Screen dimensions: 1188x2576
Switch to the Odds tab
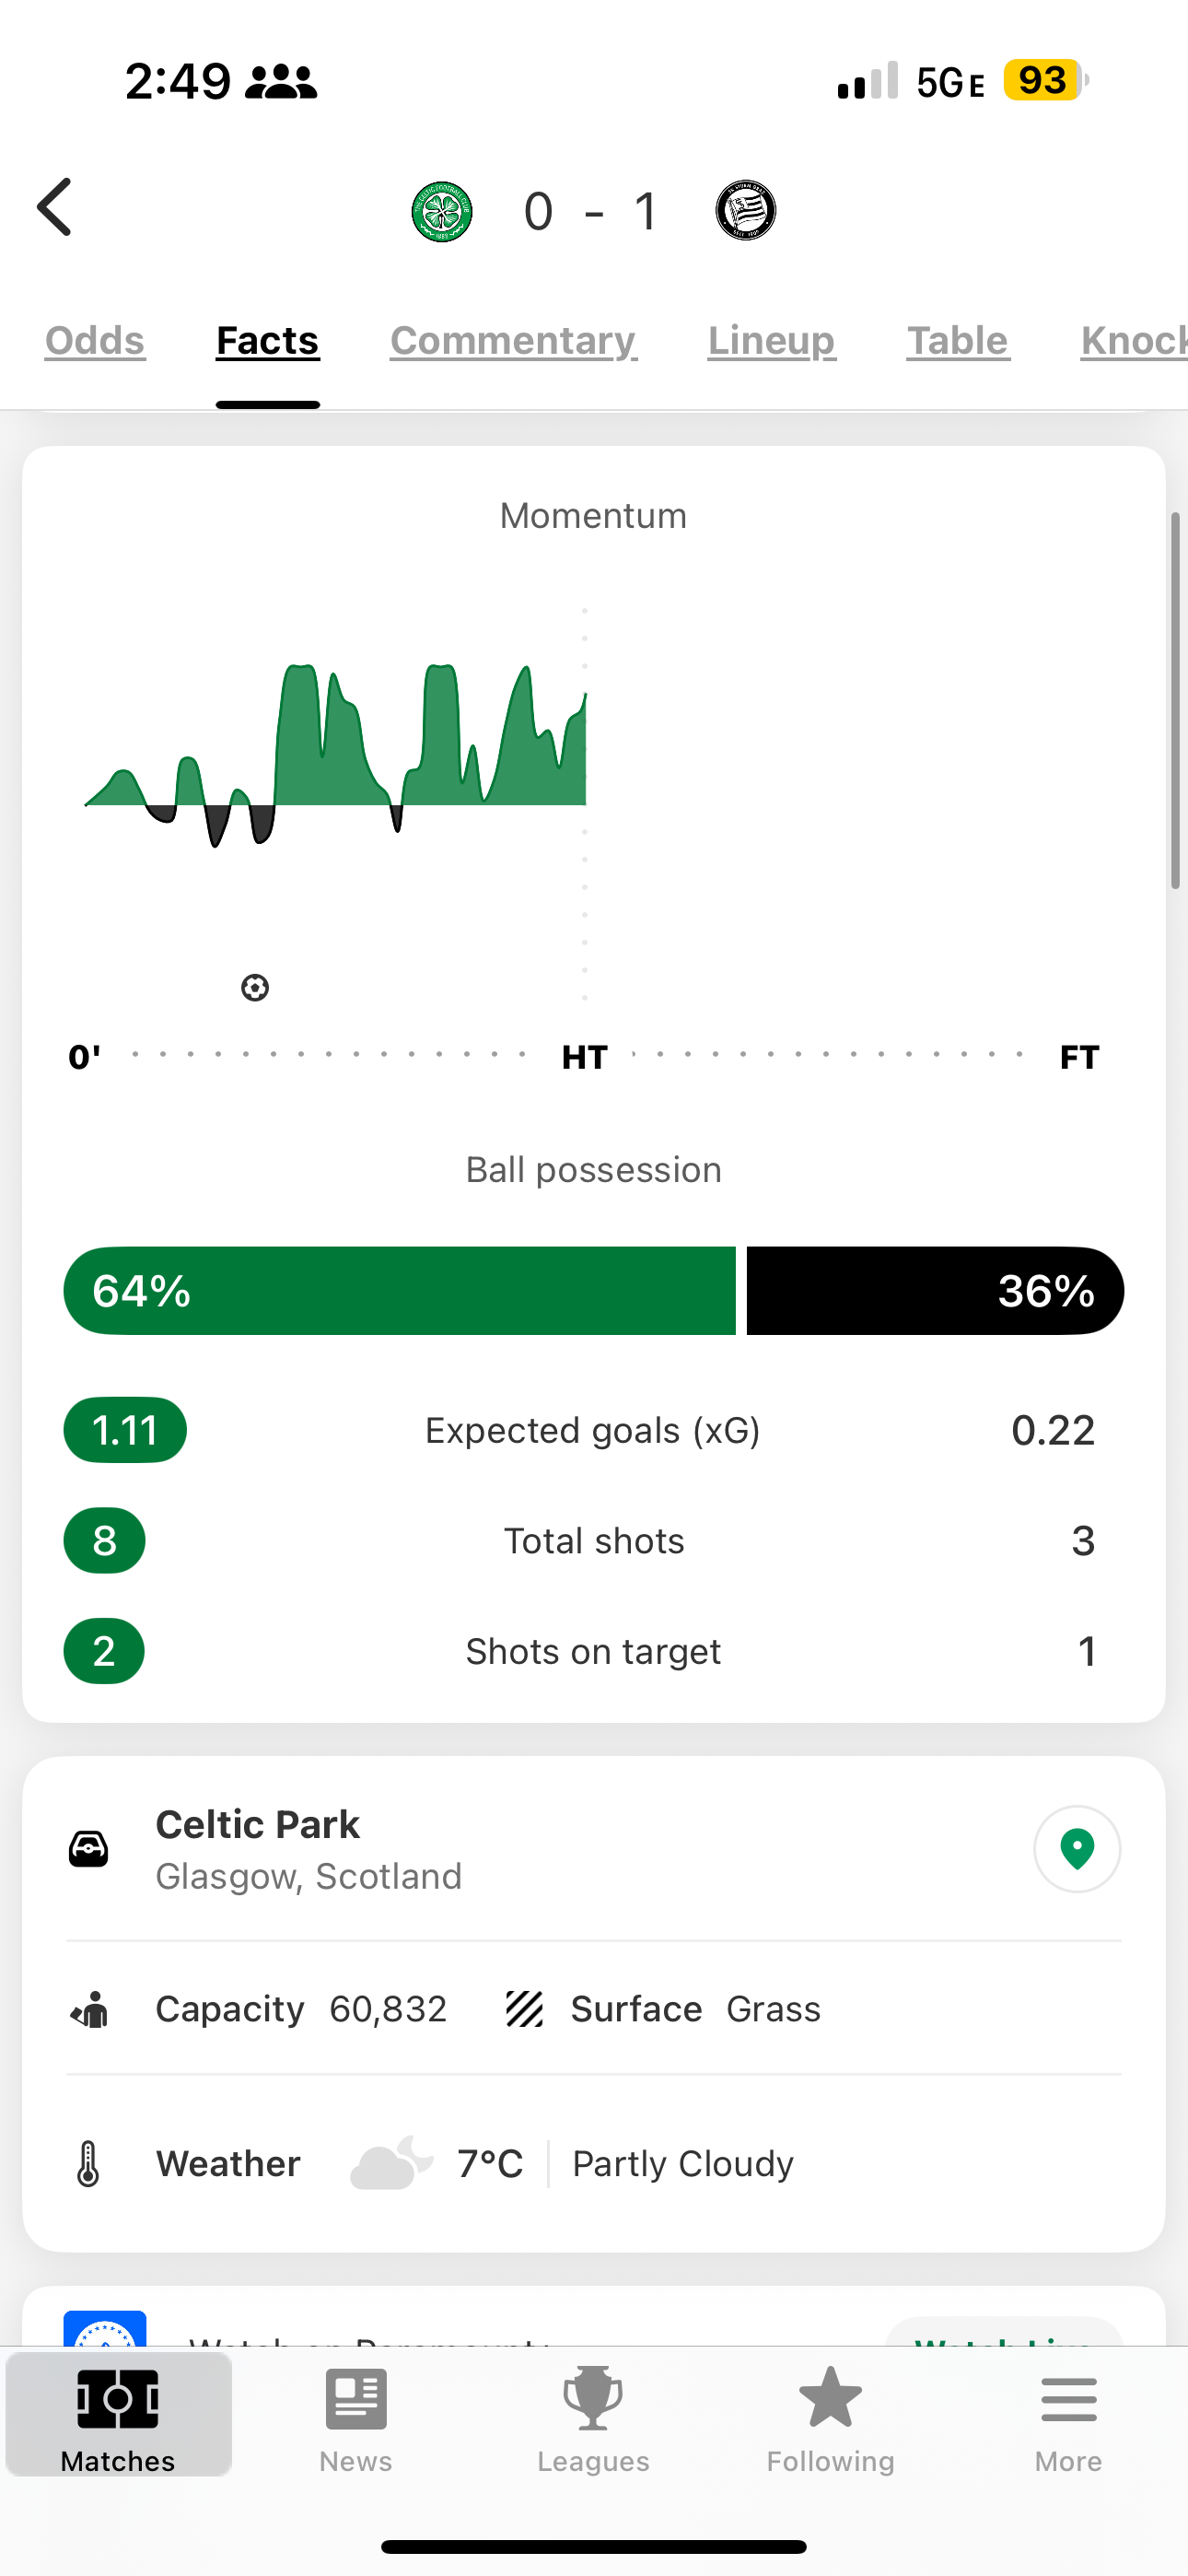click(95, 341)
